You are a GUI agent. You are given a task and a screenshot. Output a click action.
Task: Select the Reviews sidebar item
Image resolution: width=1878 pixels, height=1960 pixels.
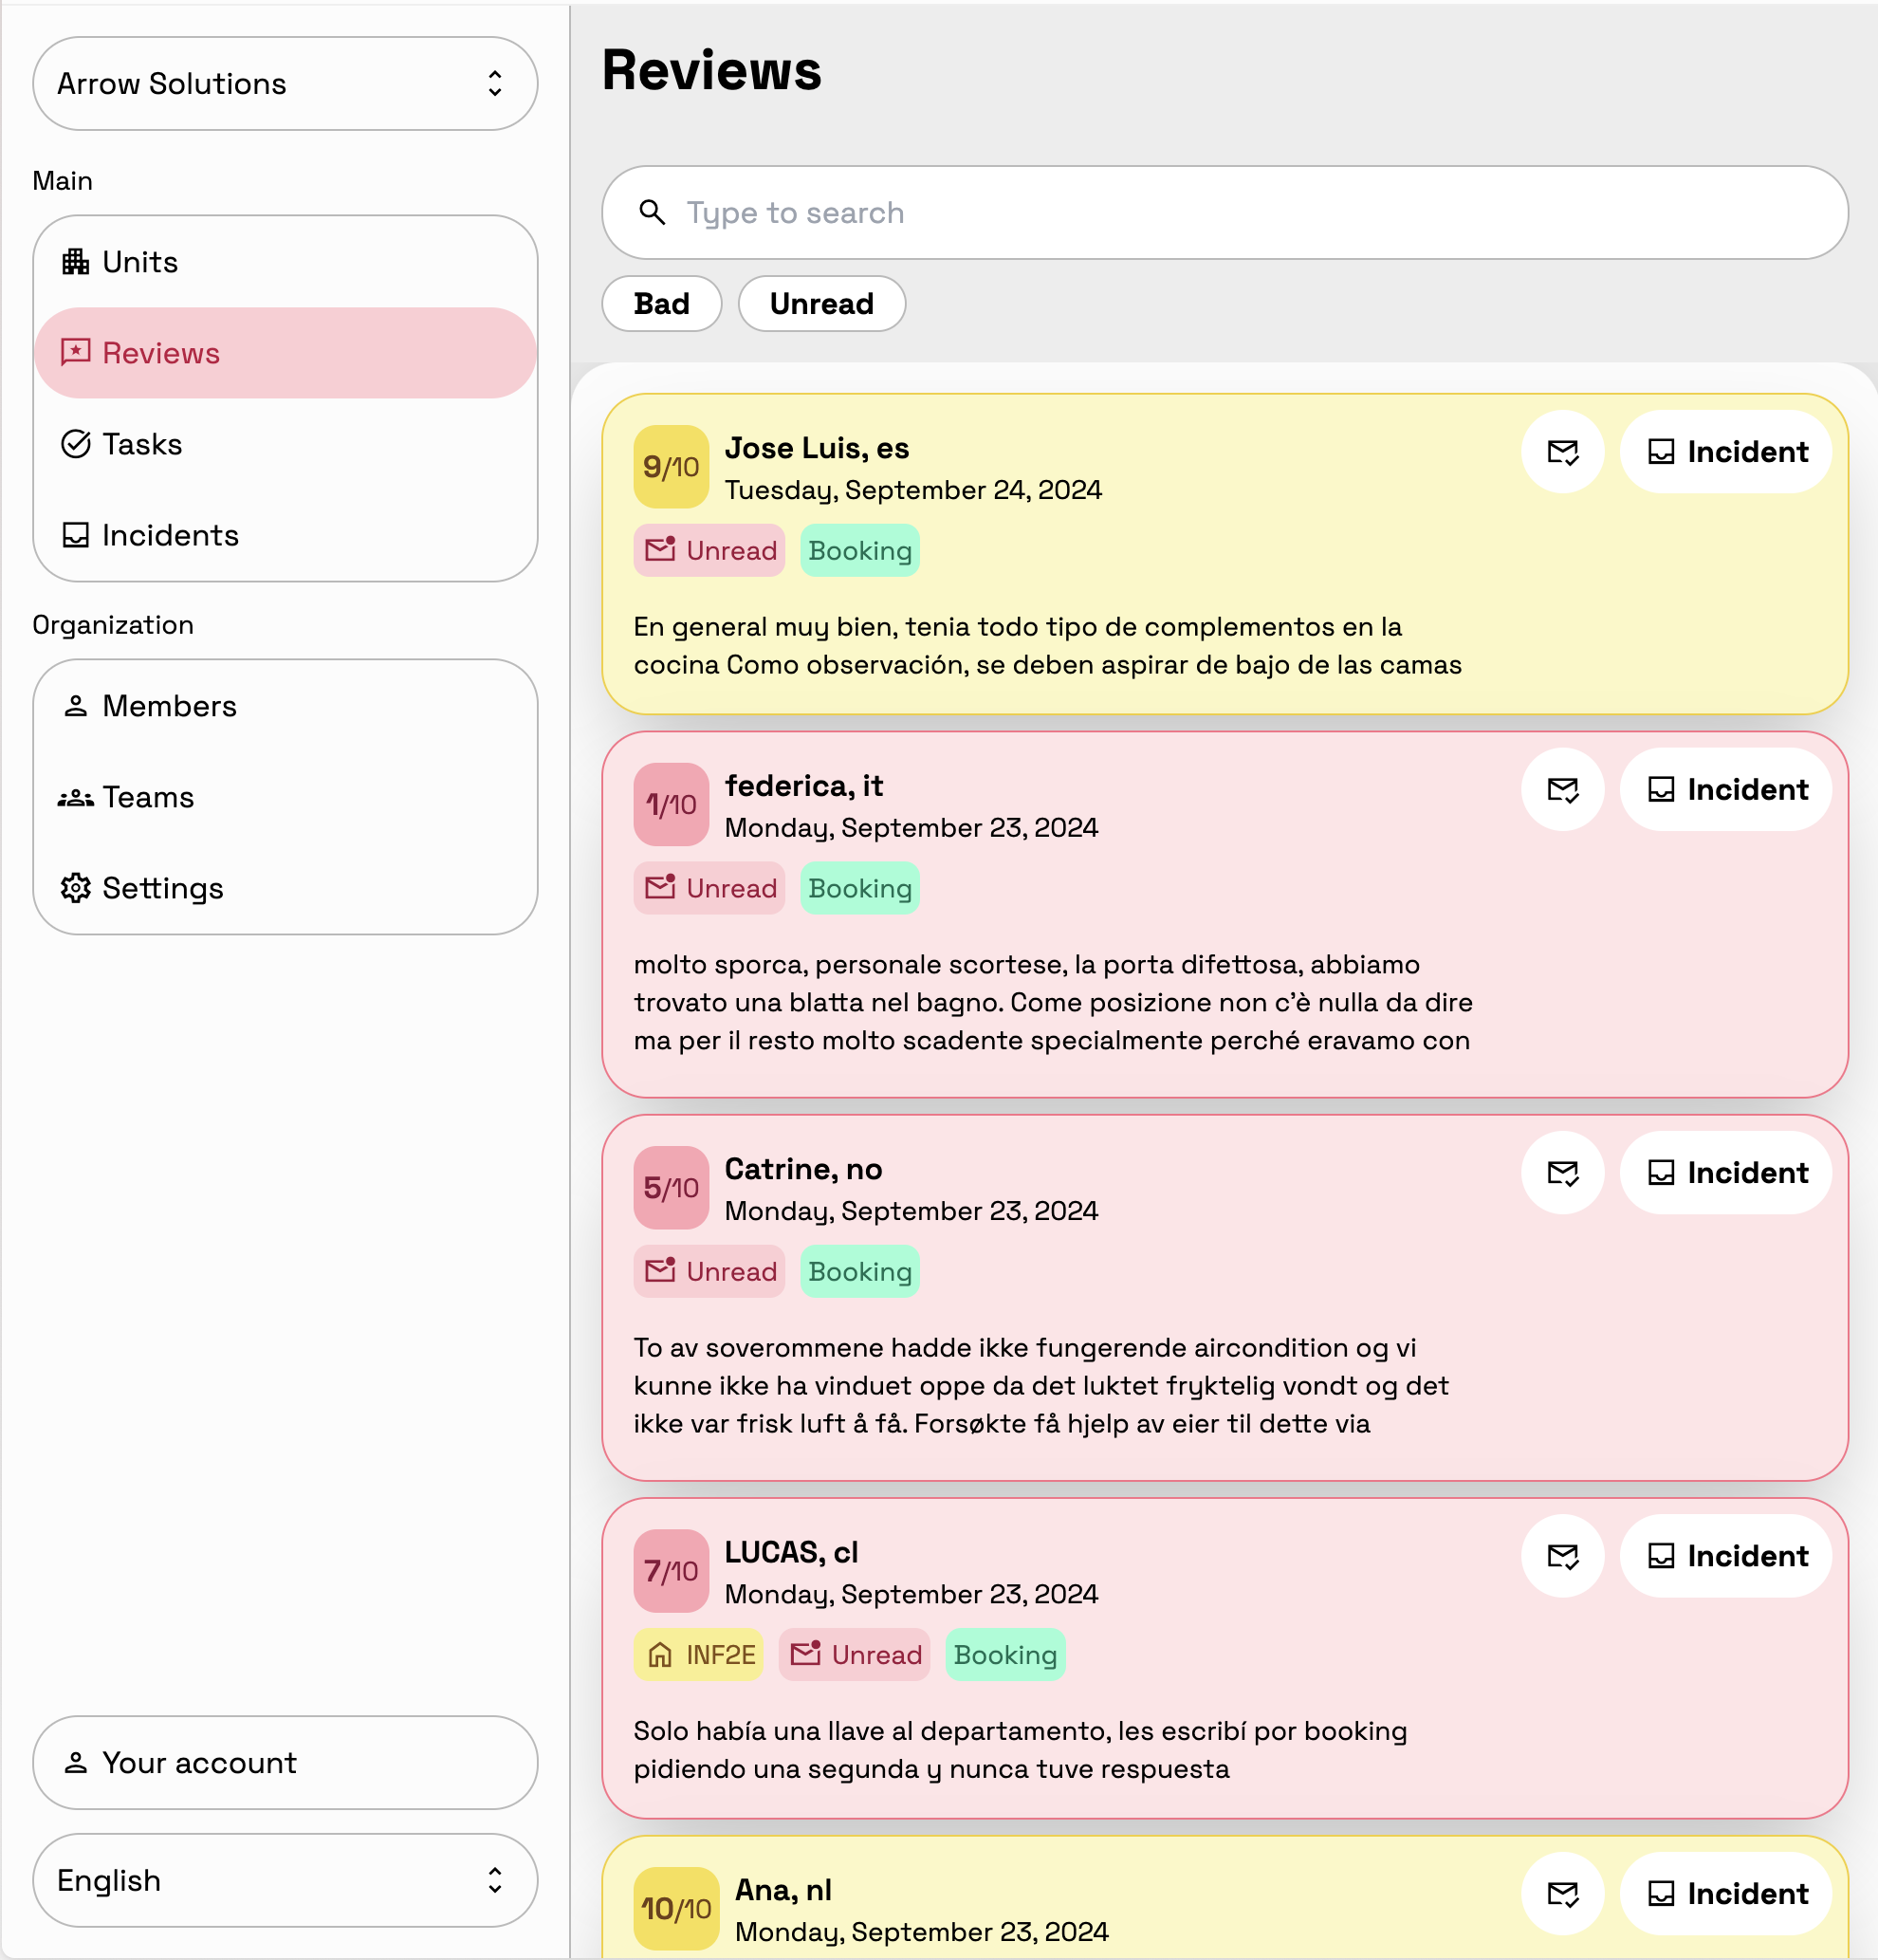pyautogui.click(x=285, y=353)
